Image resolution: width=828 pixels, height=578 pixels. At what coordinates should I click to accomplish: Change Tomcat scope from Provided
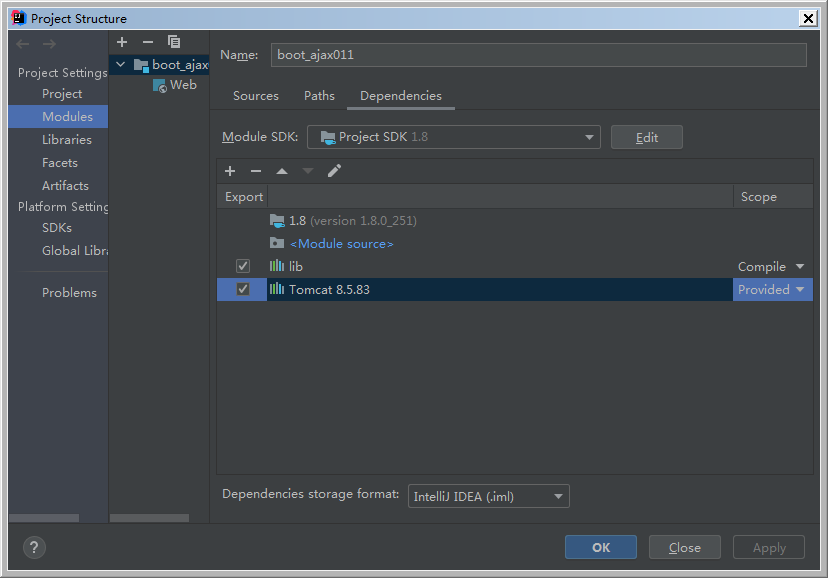772,290
